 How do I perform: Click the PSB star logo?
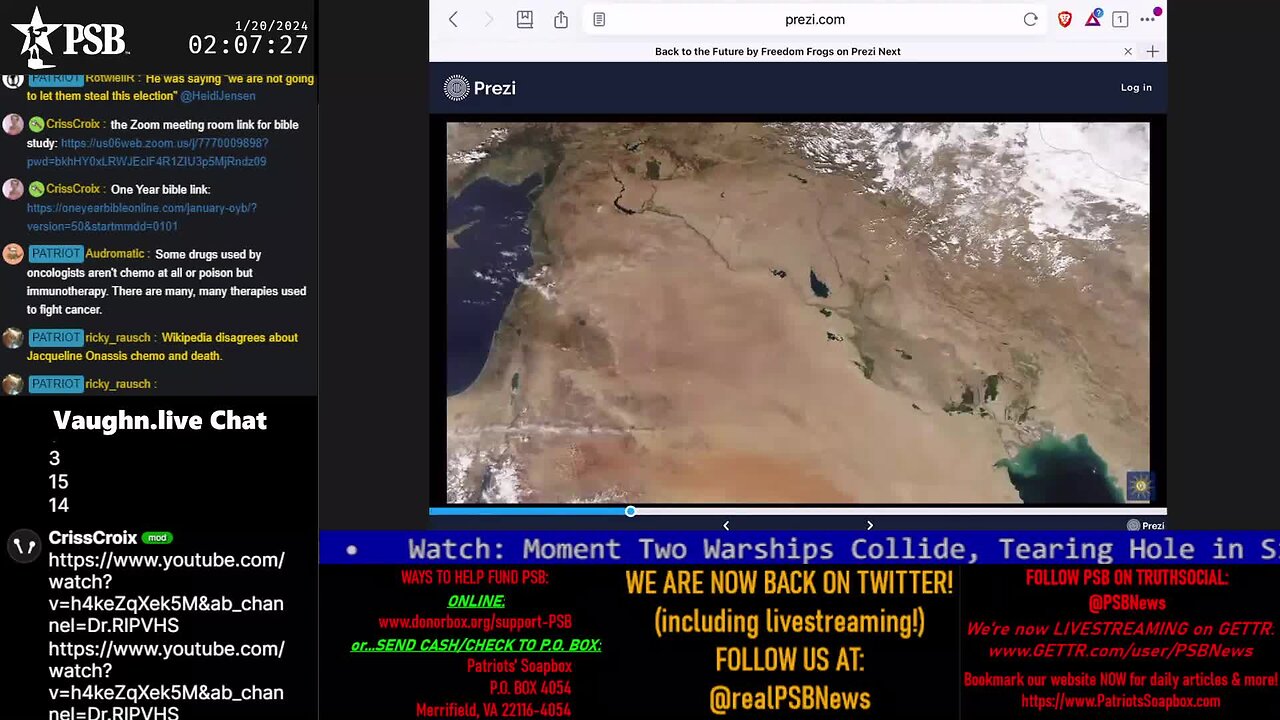tap(68, 37)
